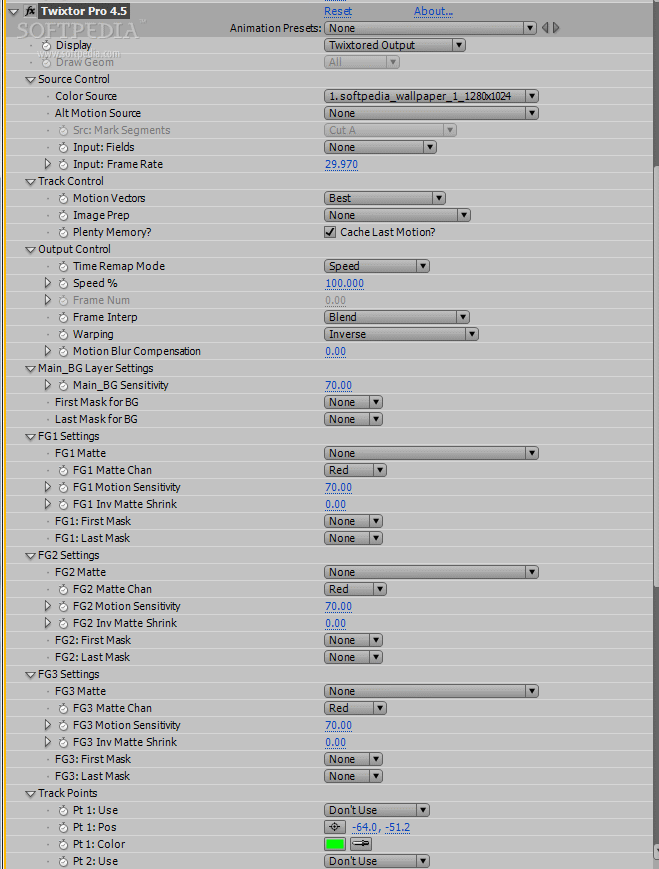The width and height of the screenshot is (659, 869).
Task: Click the FG2 Matte Chan stopwatch
Action: coord(63,590)
